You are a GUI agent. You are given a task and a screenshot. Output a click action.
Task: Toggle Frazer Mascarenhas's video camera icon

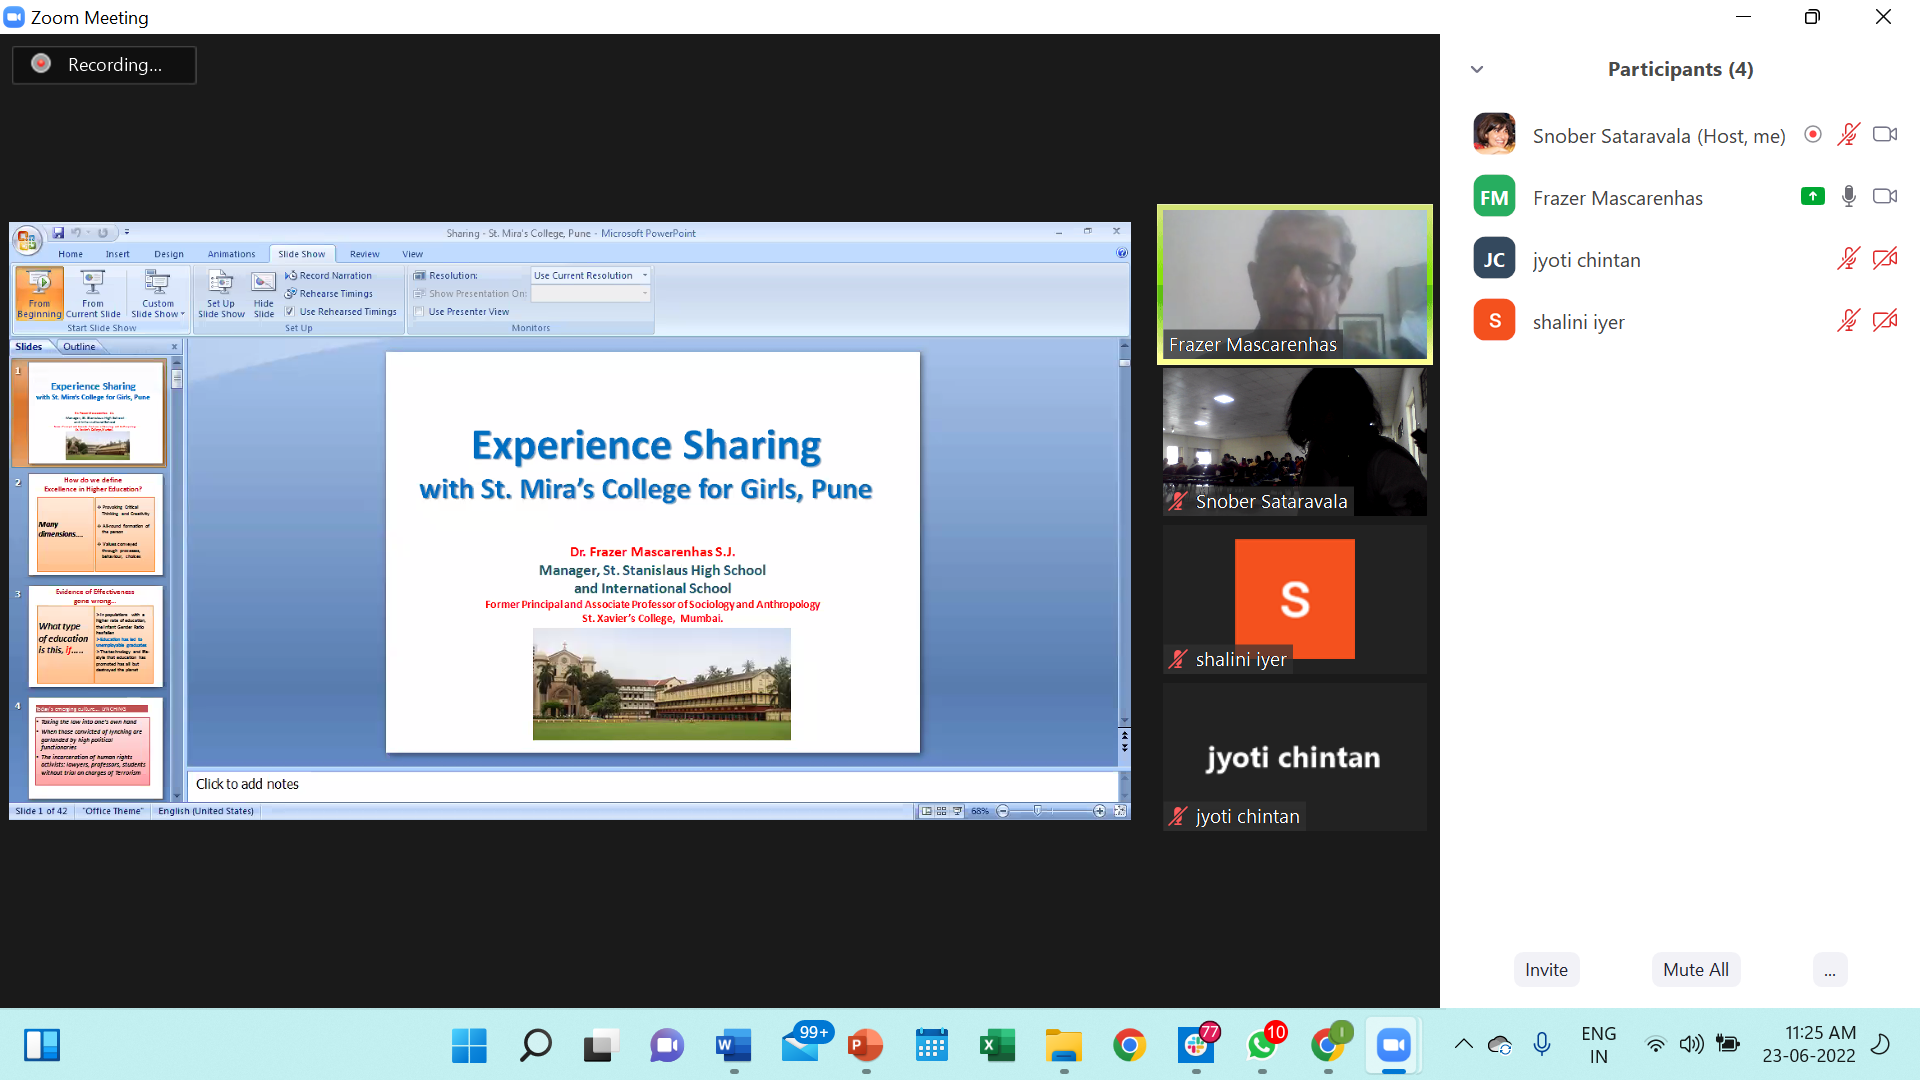1885,197
